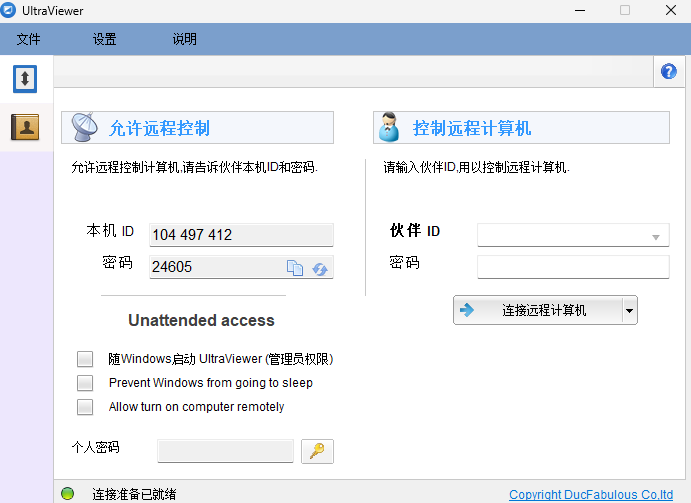Enable 随Windows启动 UltraViewer checkbox

86,359
